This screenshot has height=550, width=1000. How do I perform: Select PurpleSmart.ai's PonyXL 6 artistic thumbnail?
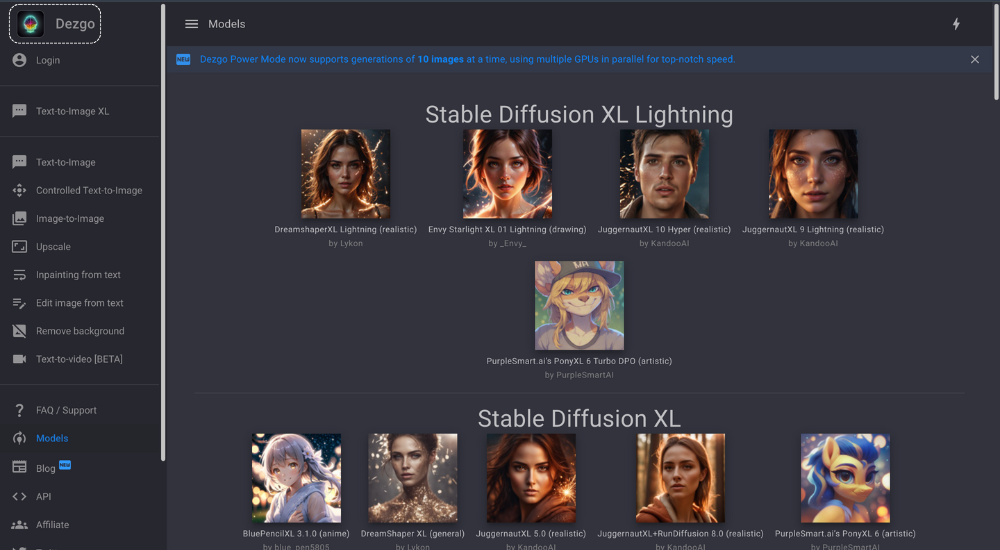[x=845, y=478]
